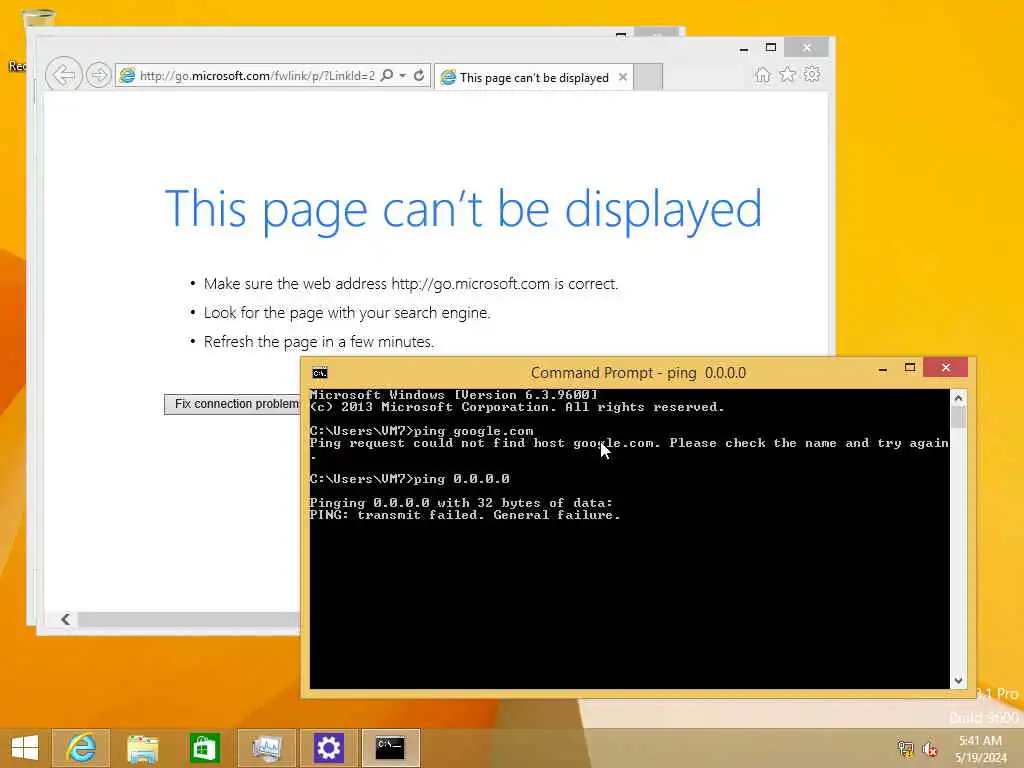Open Internet Explorer from the taskbar
The height and width of the screenshot is (768, 1024).
click(x=81, y=748)
